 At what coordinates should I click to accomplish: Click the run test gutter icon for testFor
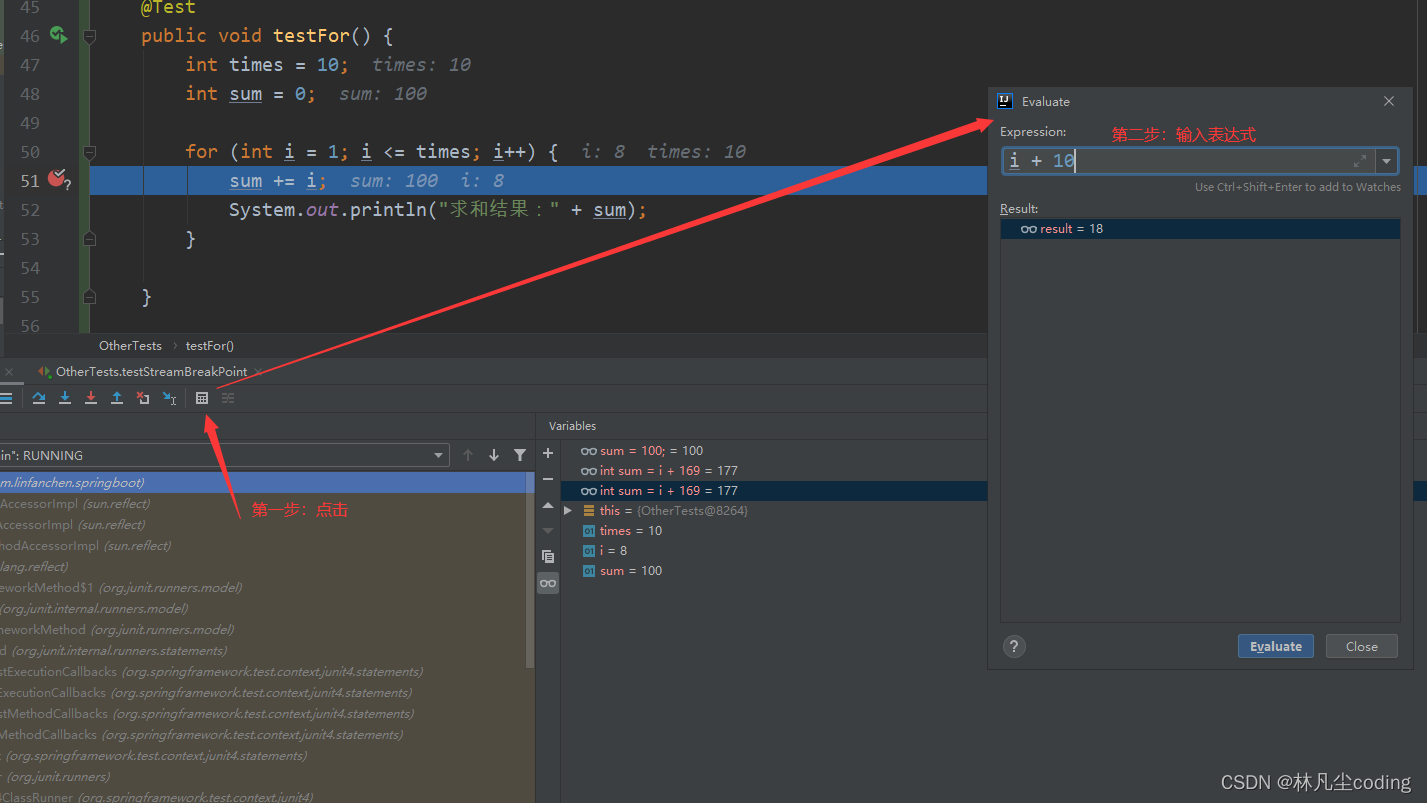59,35
